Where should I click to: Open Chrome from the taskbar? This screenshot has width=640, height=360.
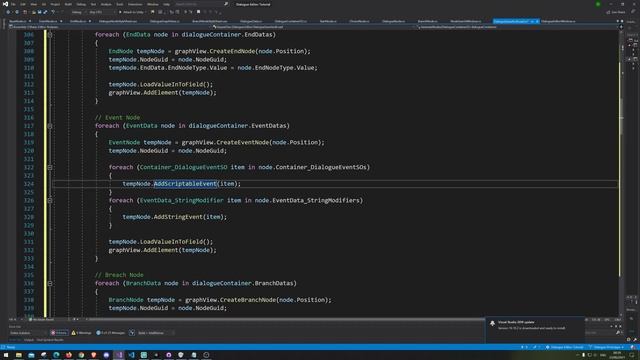point(81,355)
